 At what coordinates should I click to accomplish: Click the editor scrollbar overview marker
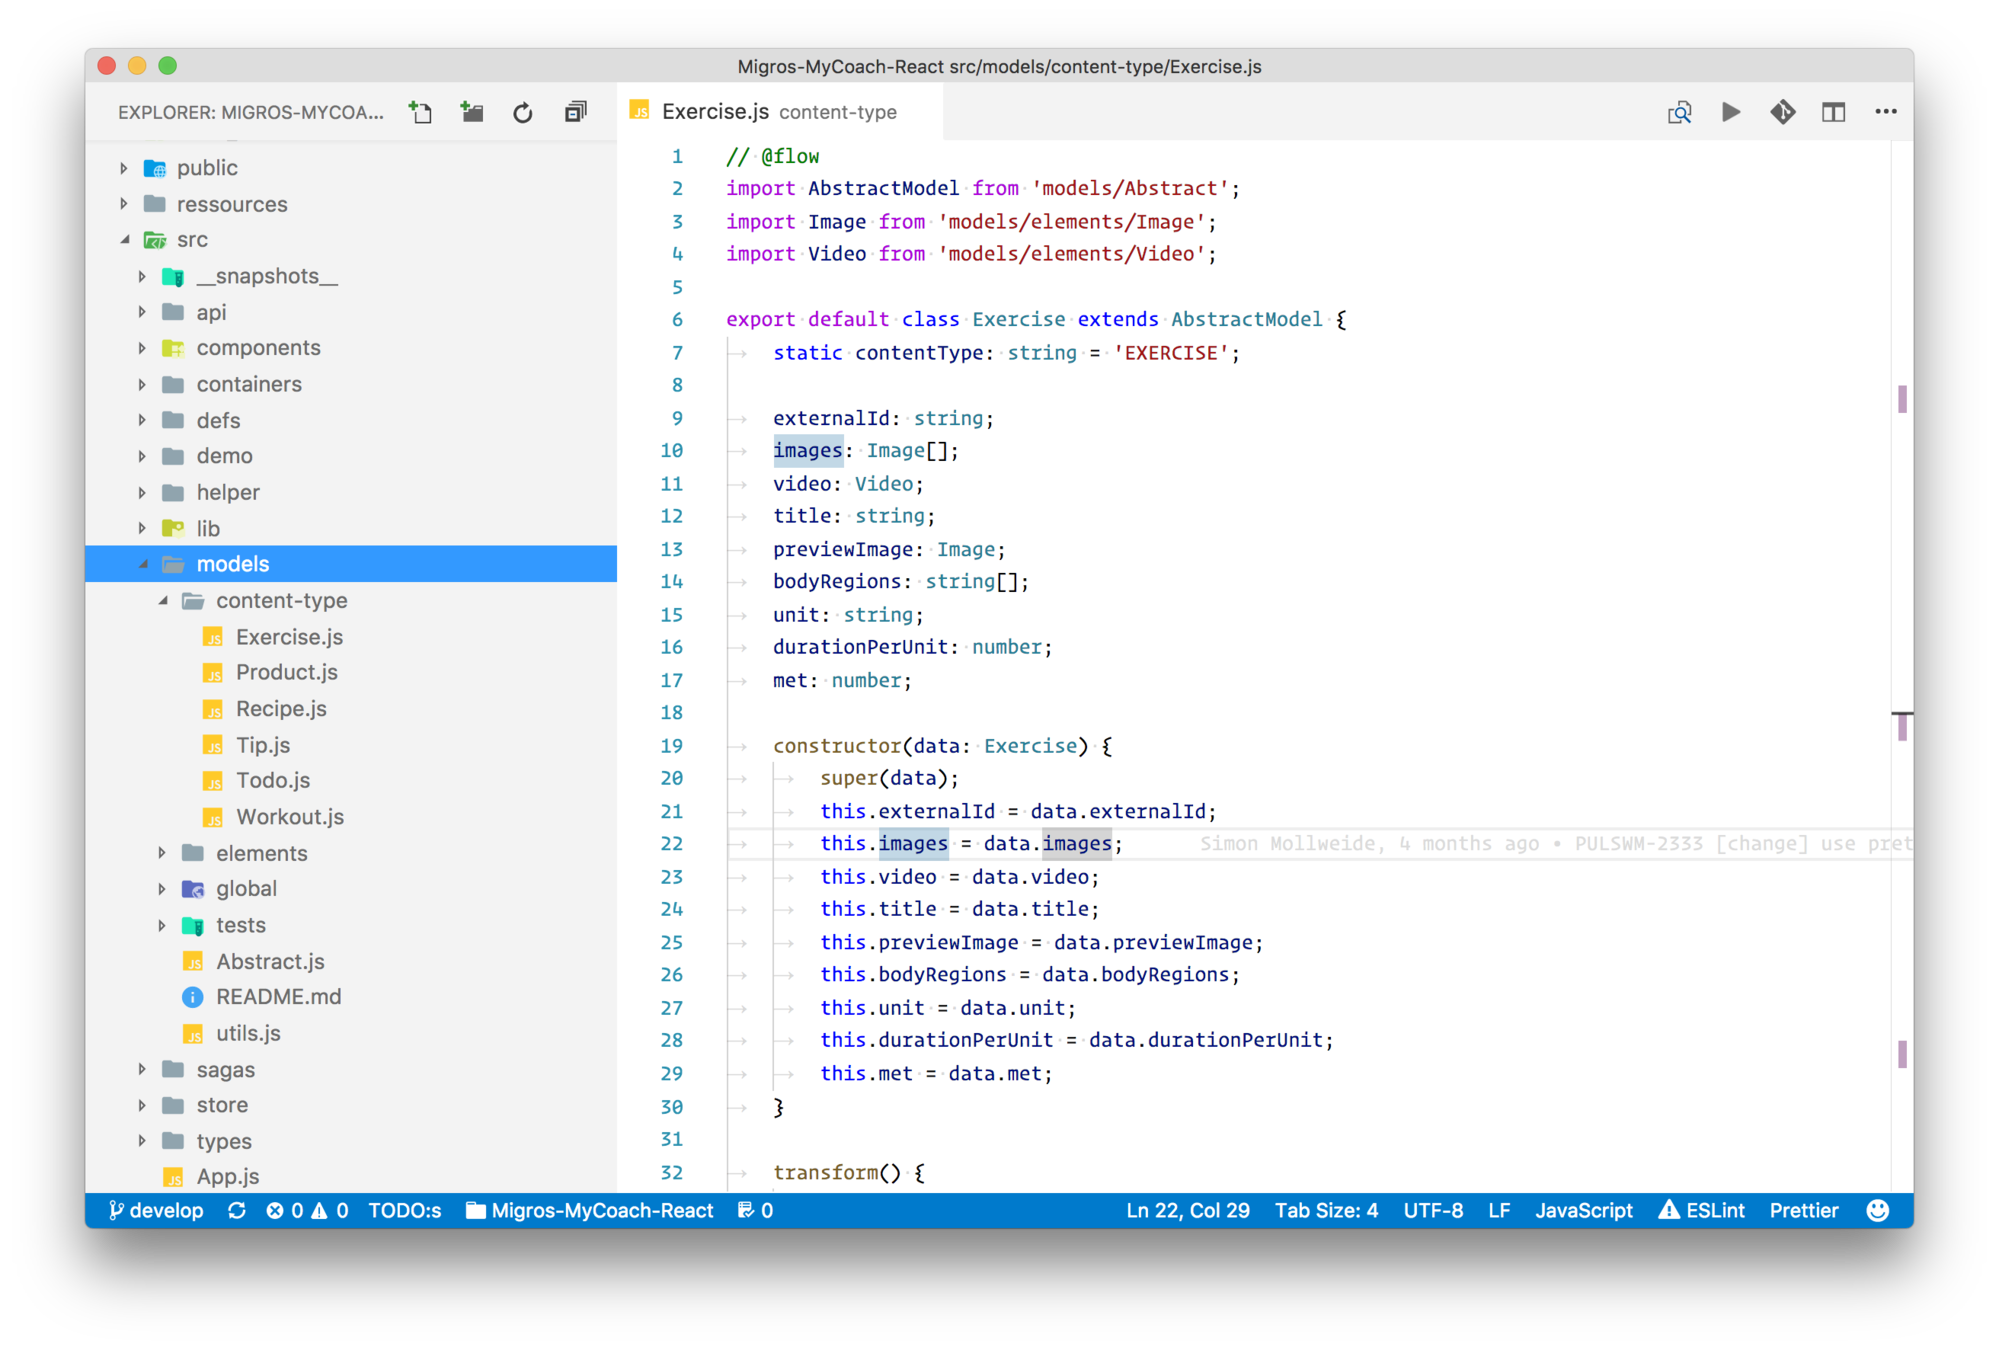click(1901, 400)
